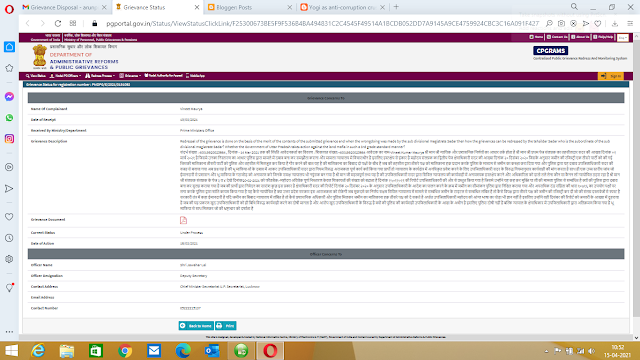Open sidebar heart Pinboards icon
Image resolution: width=640 pixels, height=360 pixels.
9,217
